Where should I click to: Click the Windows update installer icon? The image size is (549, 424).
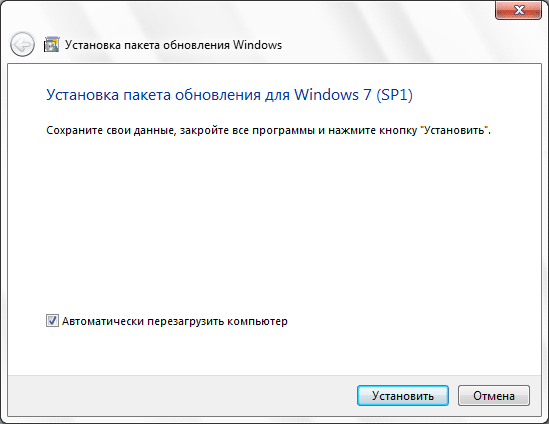click(51, 45)
